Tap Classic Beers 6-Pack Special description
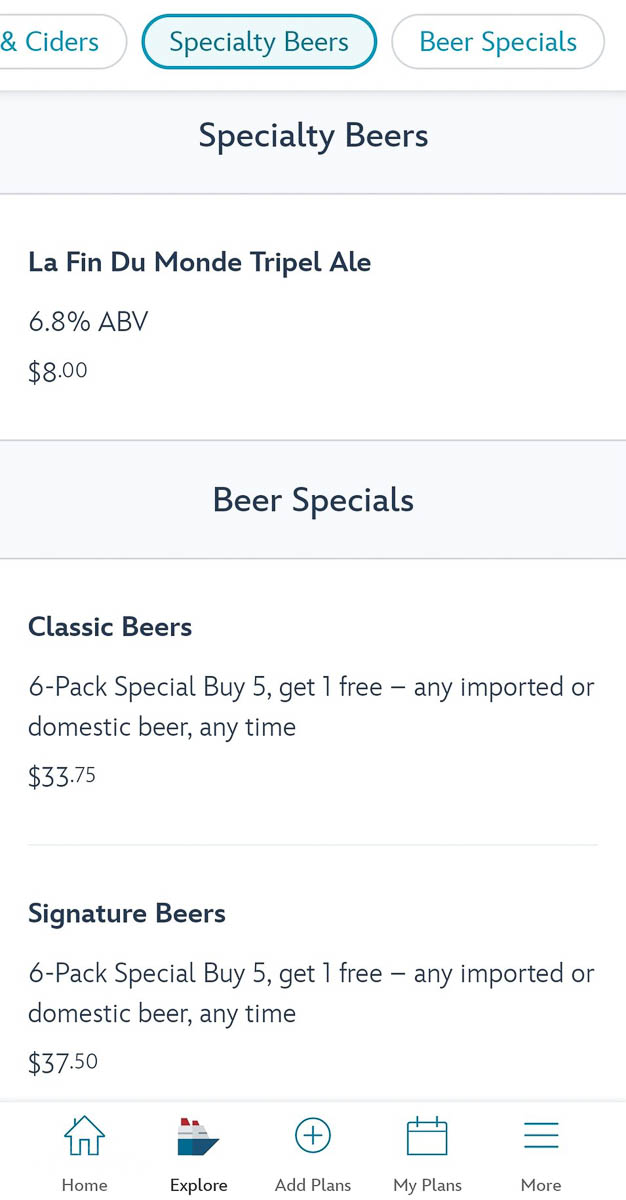Screen dimensions: 626x1200 311,707
